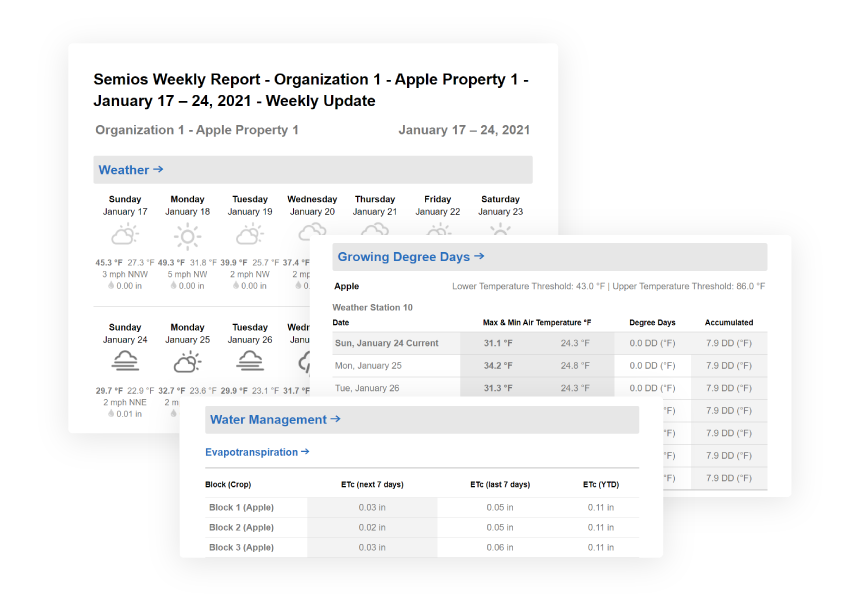Click the '3 mph NNW' wind reading

click(125, 274)
